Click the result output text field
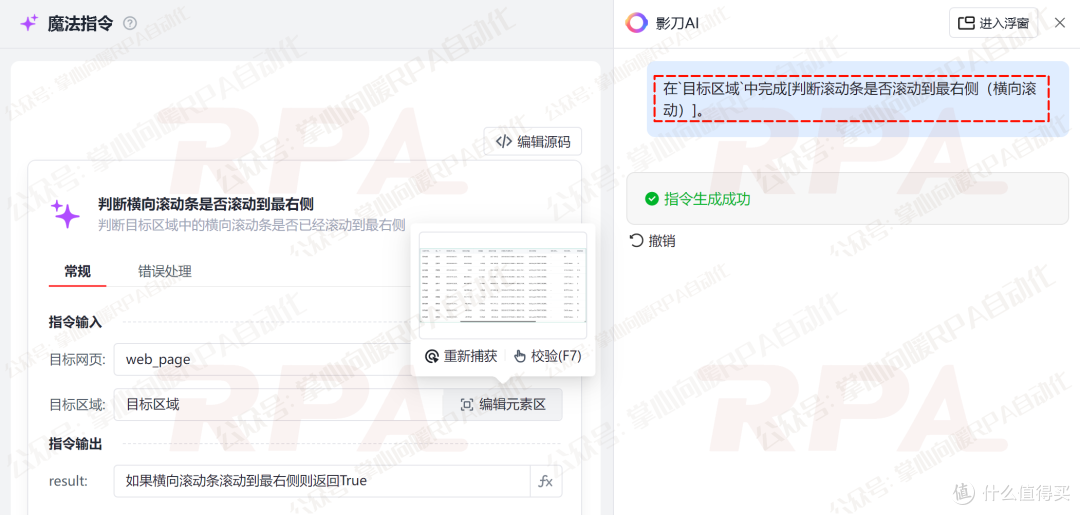Viewport: 1080px width, 515px height. coord(322,481)
